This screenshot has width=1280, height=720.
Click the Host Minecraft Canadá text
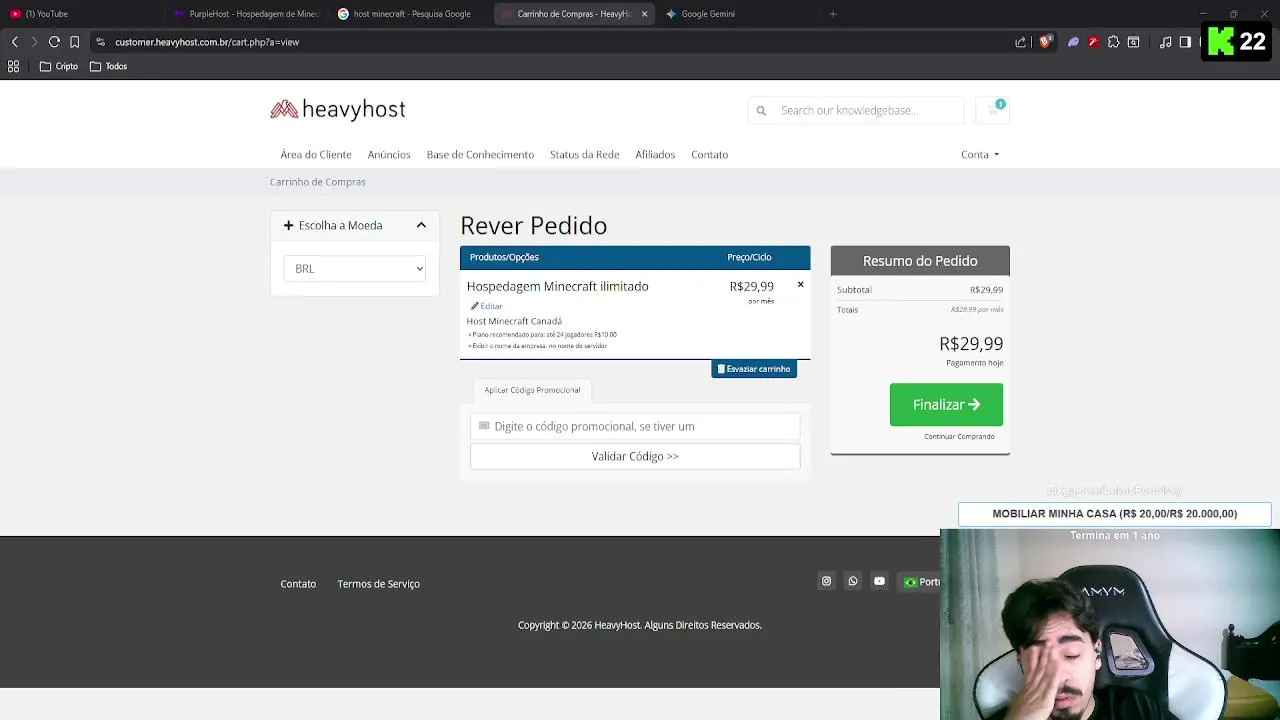coord(514,321)
